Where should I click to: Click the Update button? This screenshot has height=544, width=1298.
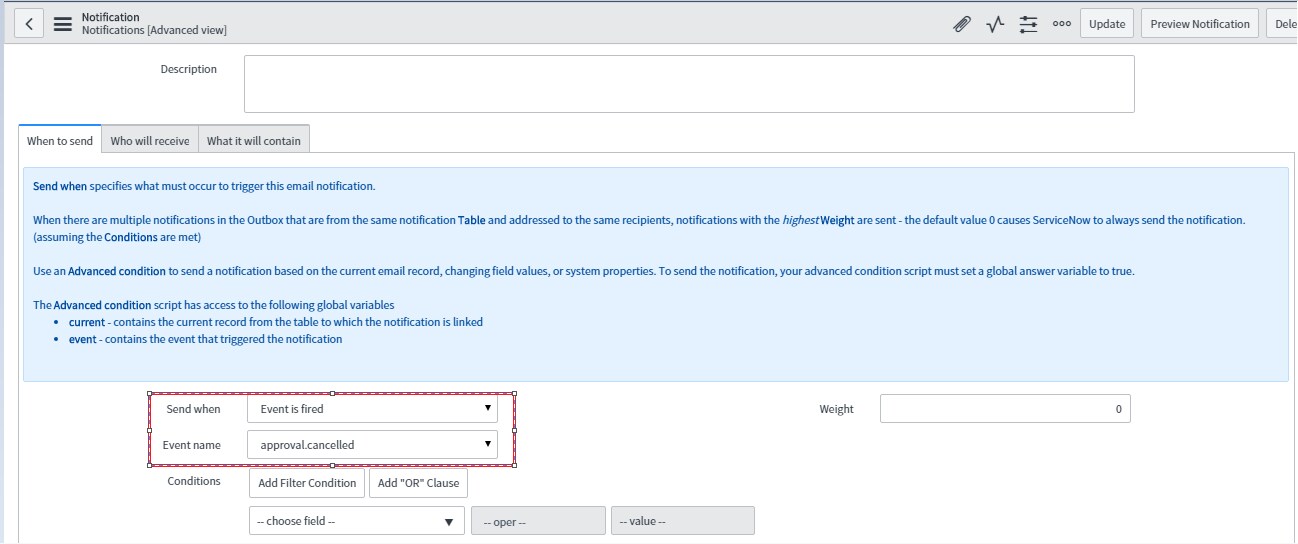click(1106, 24)
